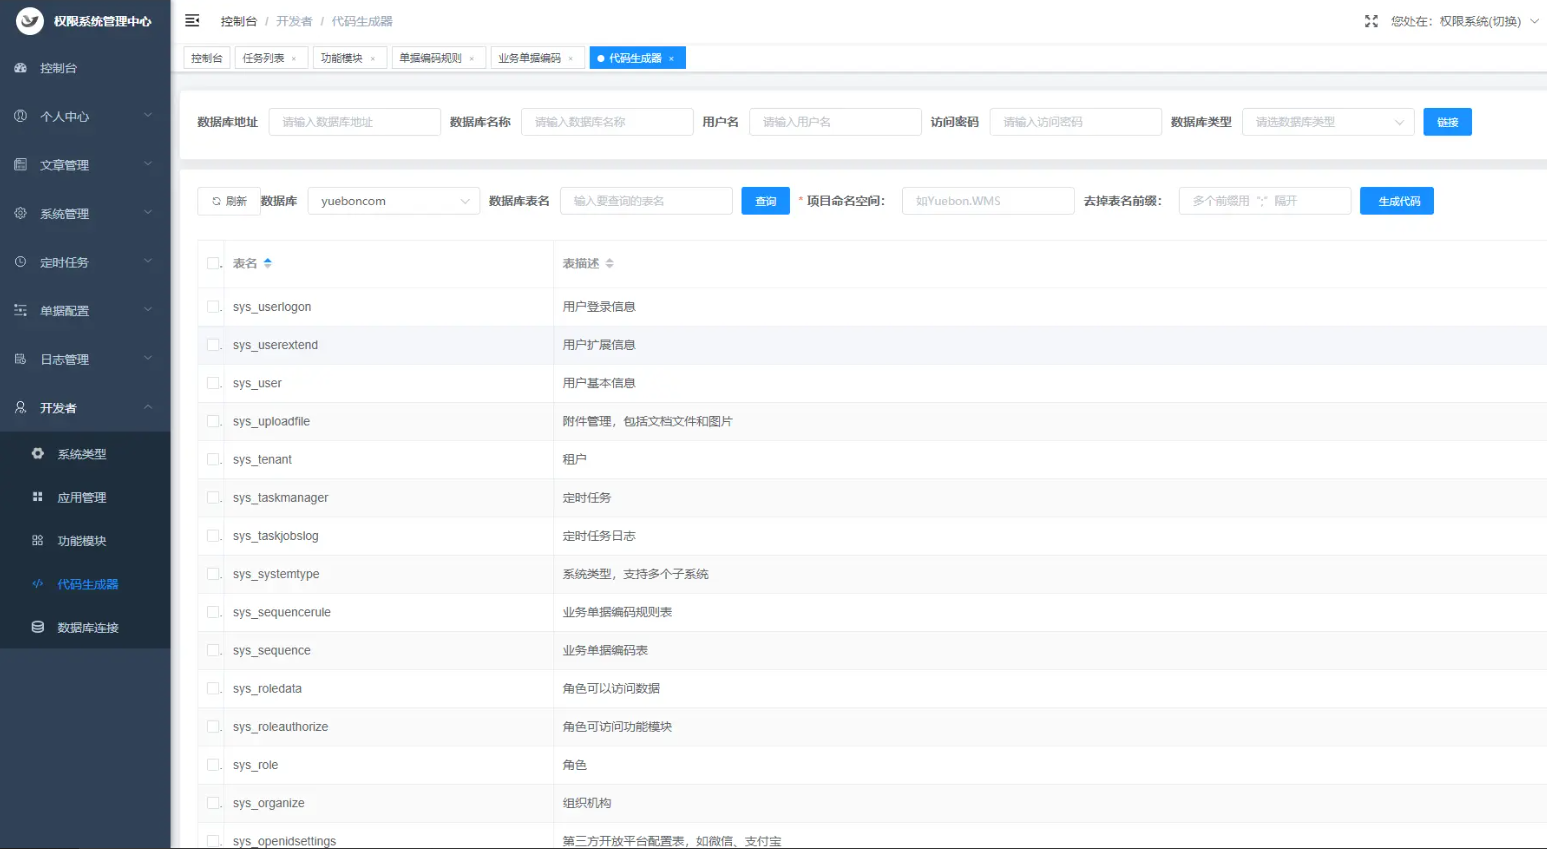Close the 代码生成器 tab
Screen dimensions: 1547x849
point(671,59)
